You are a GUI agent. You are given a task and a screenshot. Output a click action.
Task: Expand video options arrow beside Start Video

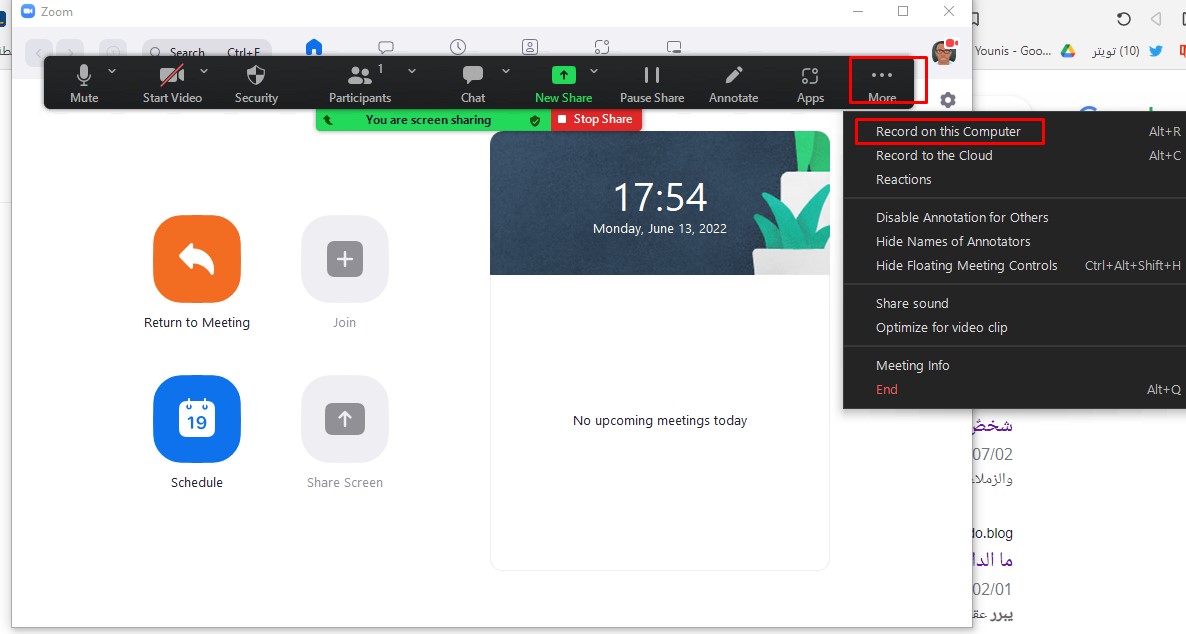click(x=204, y=71)
